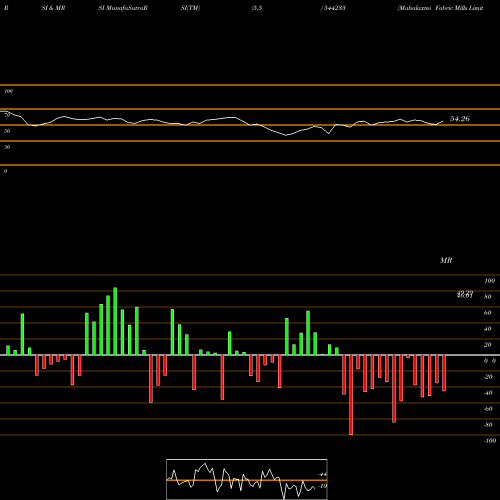Click the MR axis label -100
Viewport: 500px width, 500px height.
click(490, 441)
